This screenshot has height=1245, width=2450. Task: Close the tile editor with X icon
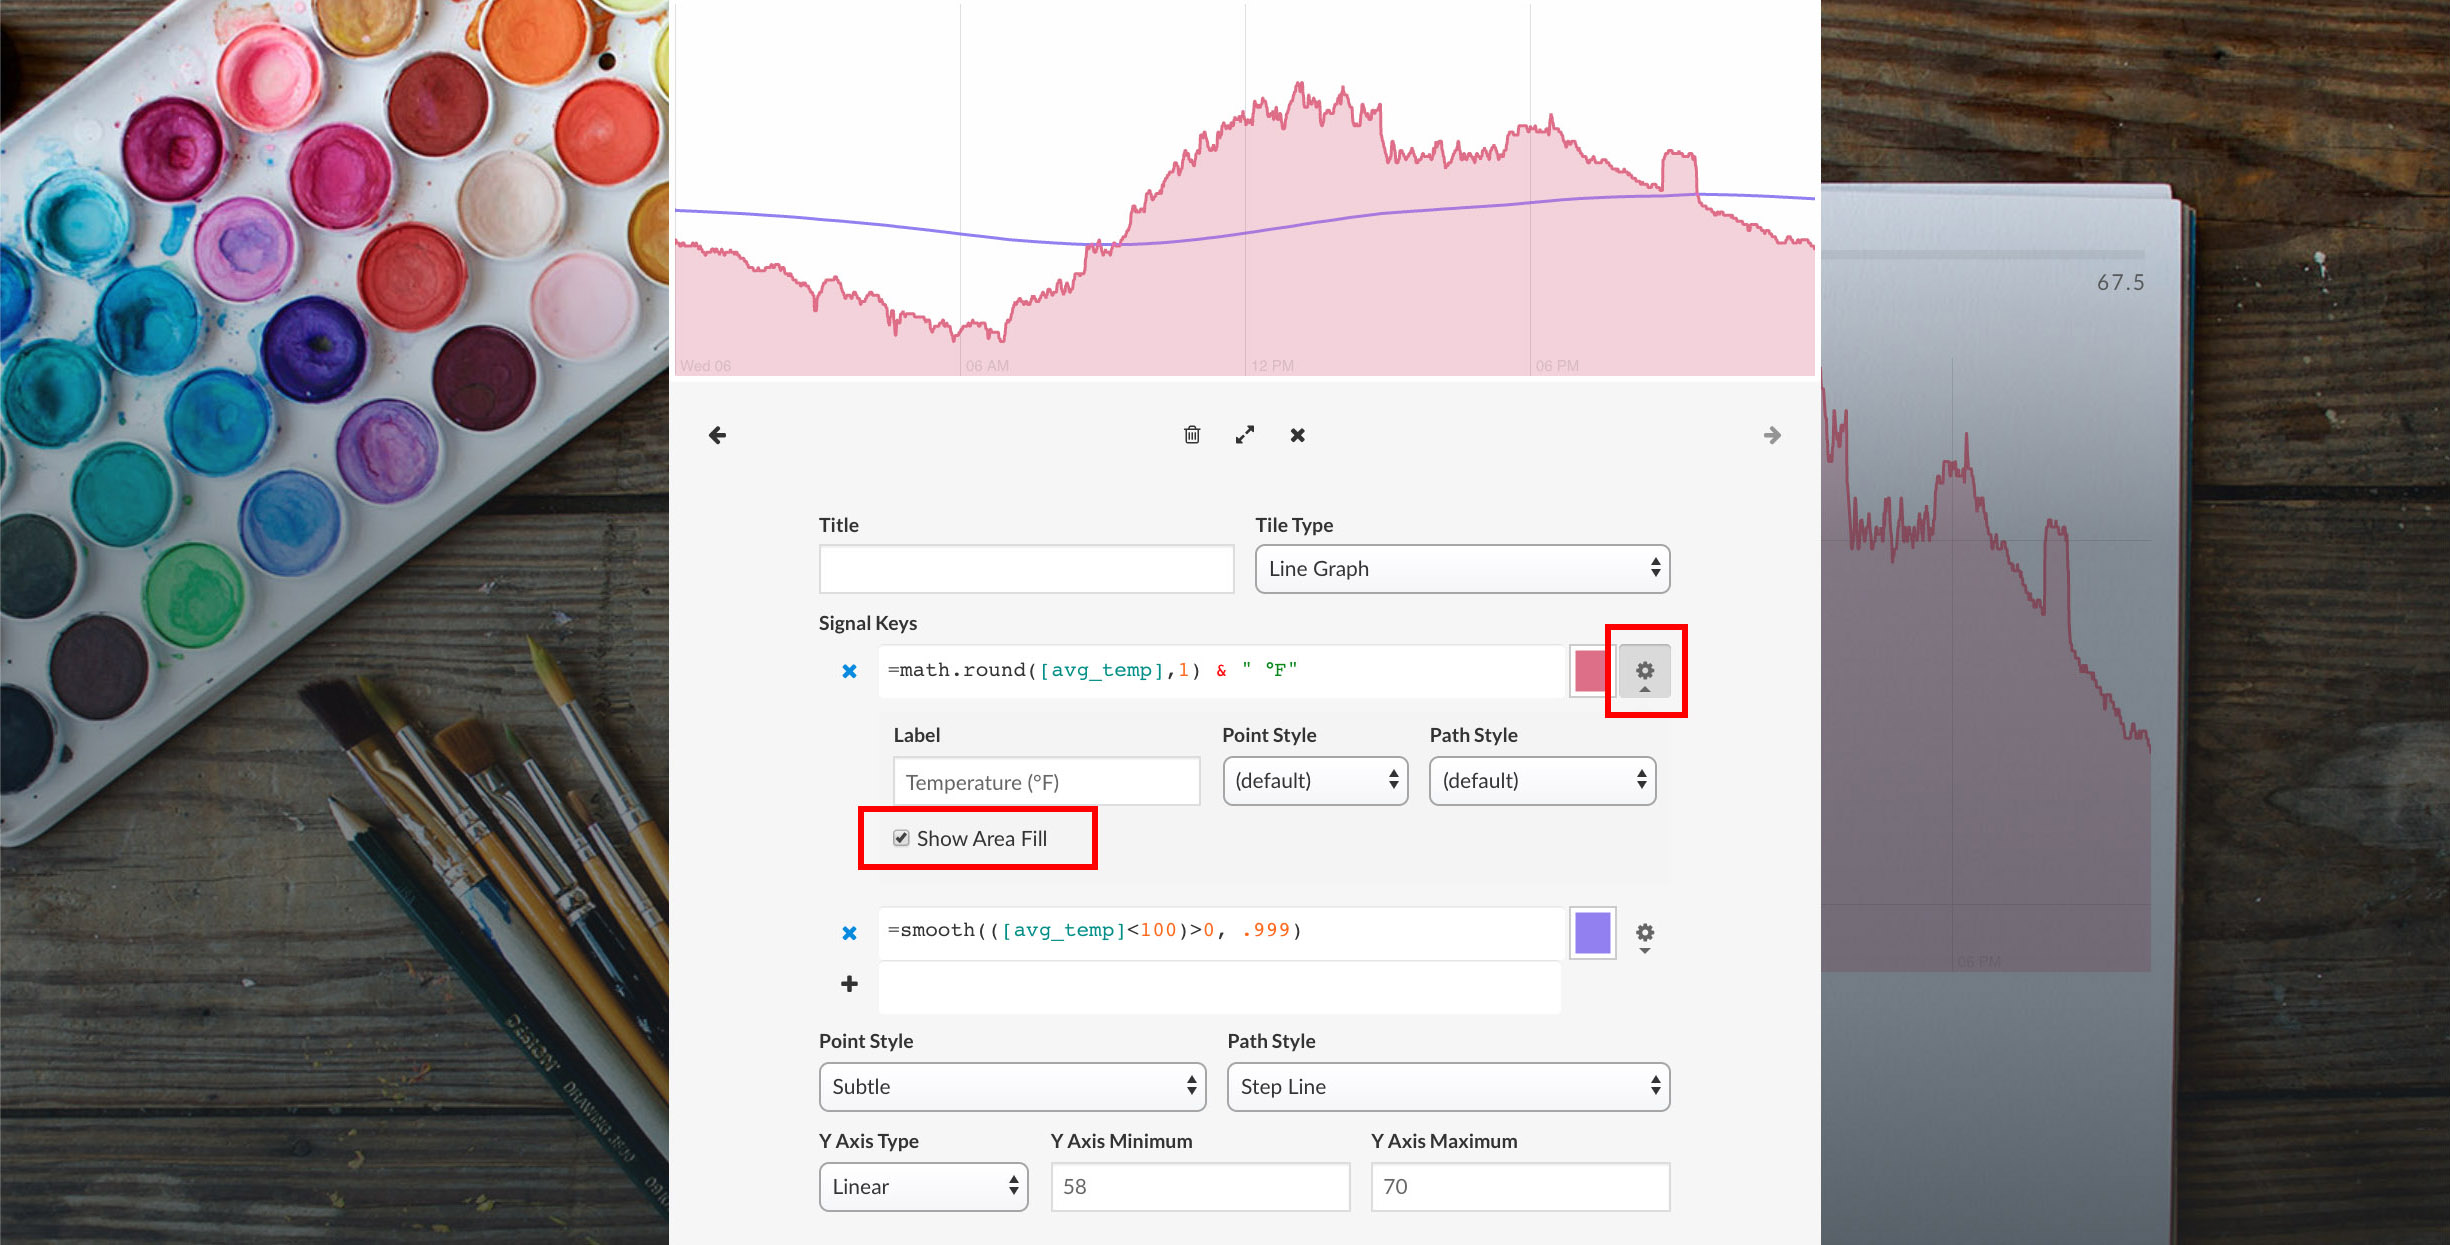(x=1297, y=435)
